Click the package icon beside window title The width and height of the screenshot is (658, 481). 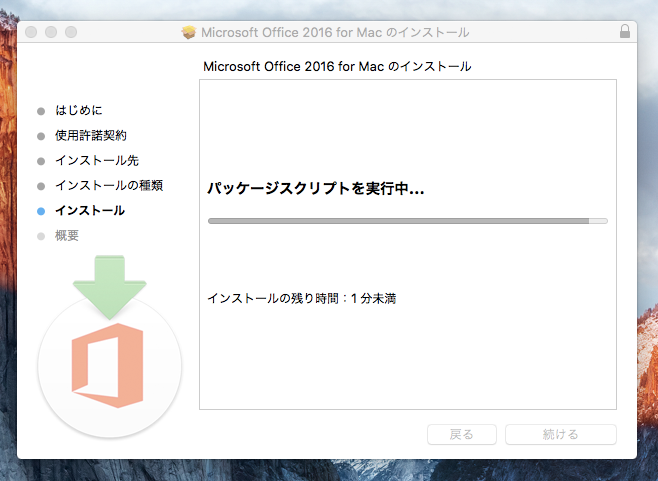coord(189,32)
